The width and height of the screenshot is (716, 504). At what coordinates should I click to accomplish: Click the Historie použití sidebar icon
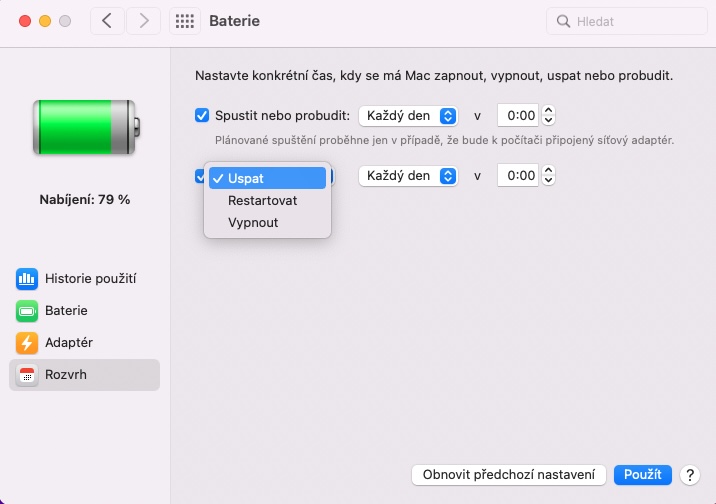pos(26,279)
